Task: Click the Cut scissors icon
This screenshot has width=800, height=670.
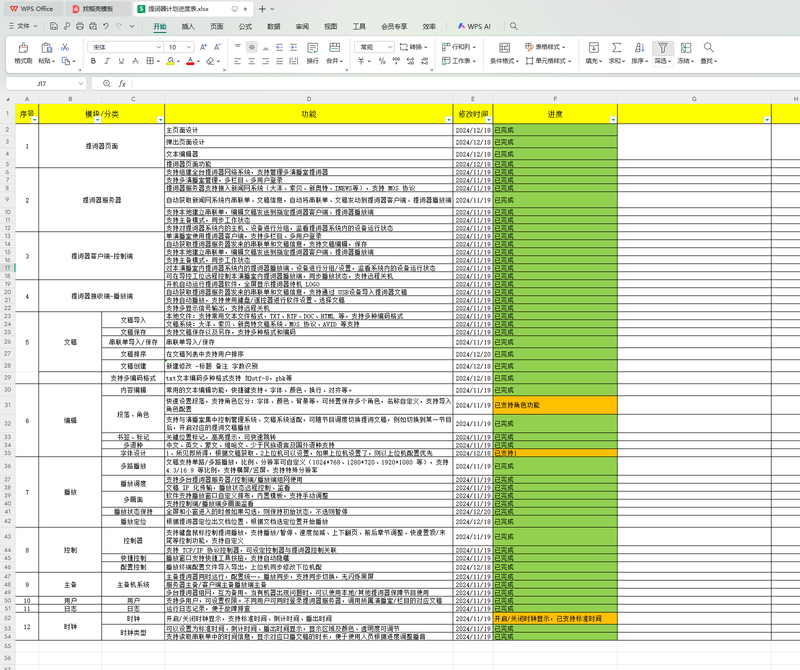Action: (x=65, y=47)
